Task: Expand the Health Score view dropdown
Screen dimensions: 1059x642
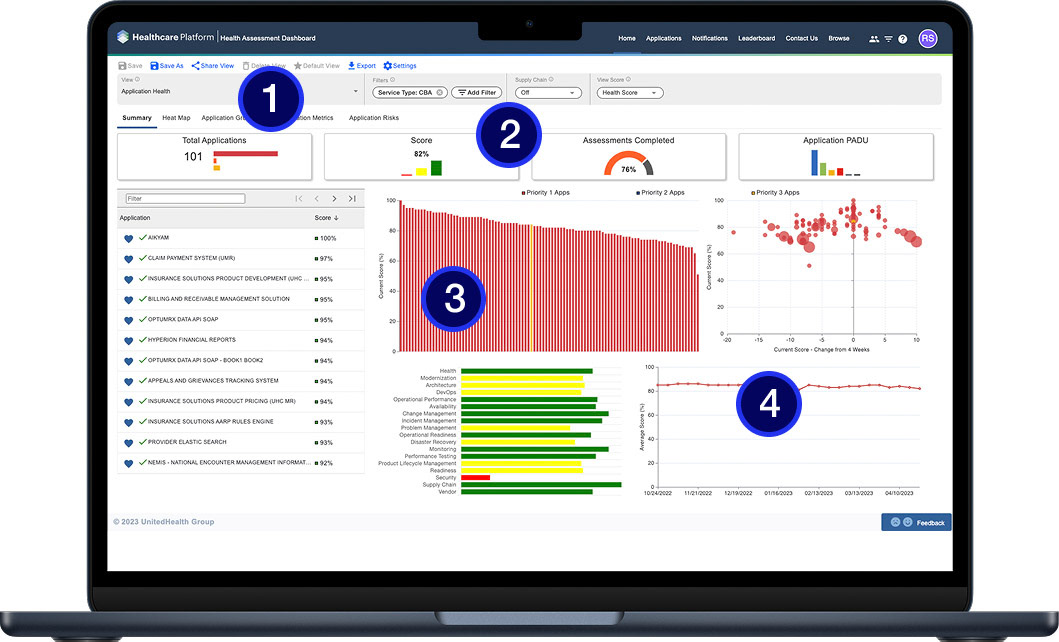Action: (x=629, y=92)
